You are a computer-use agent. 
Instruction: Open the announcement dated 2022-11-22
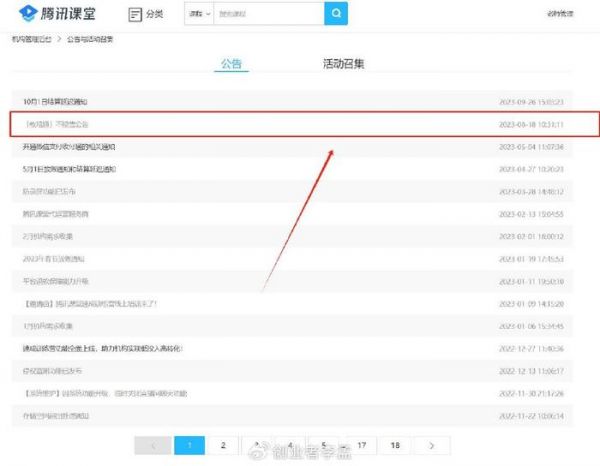(x=56, y=414)
